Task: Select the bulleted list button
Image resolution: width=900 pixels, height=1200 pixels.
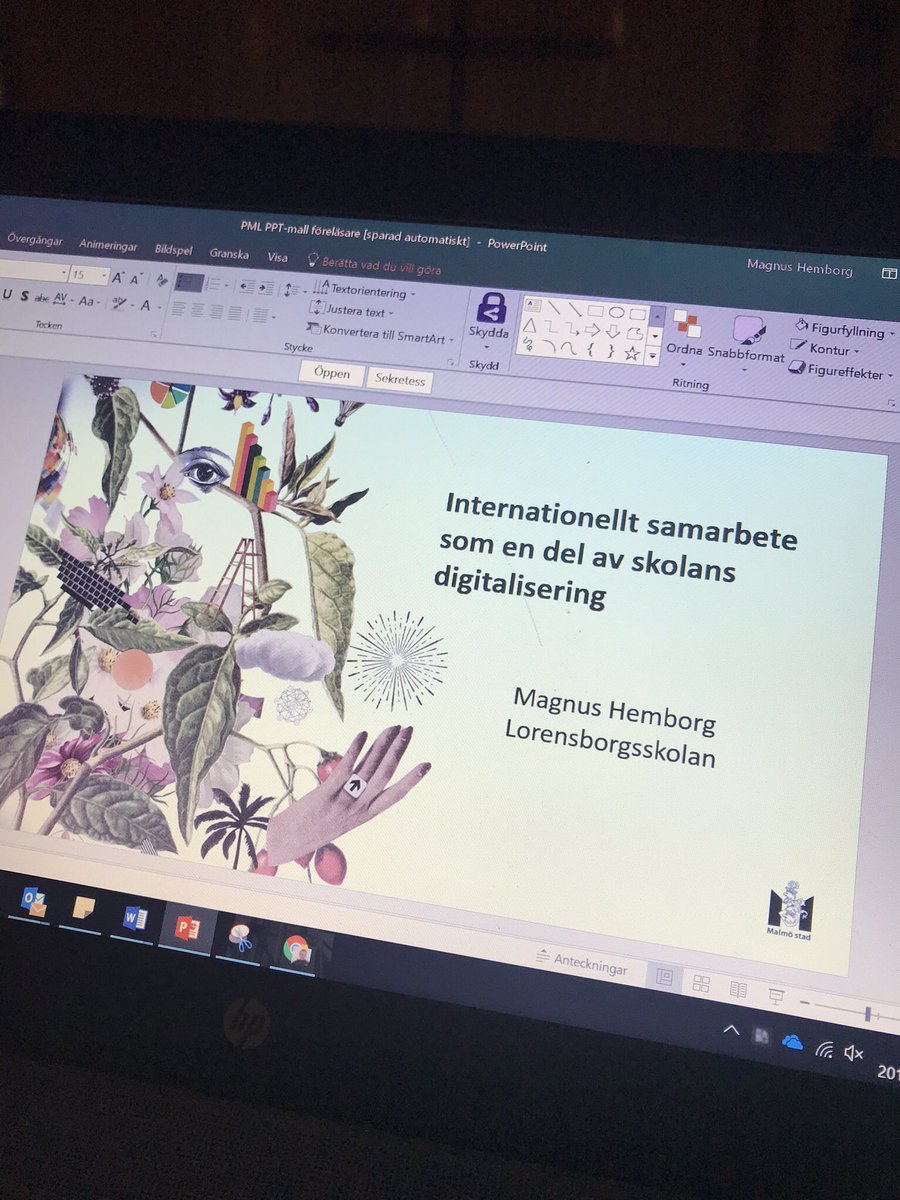Action: (x=190, y=282)
